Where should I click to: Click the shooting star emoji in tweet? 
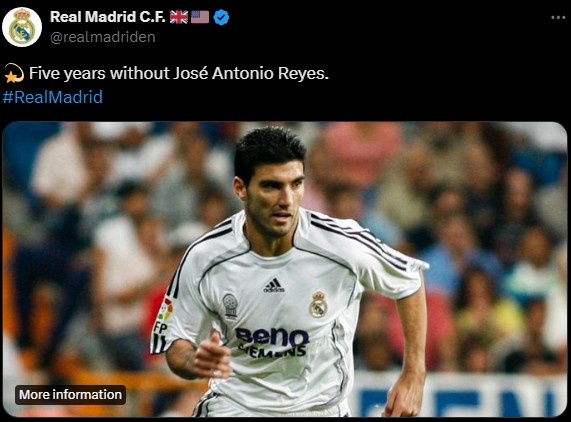15,73
